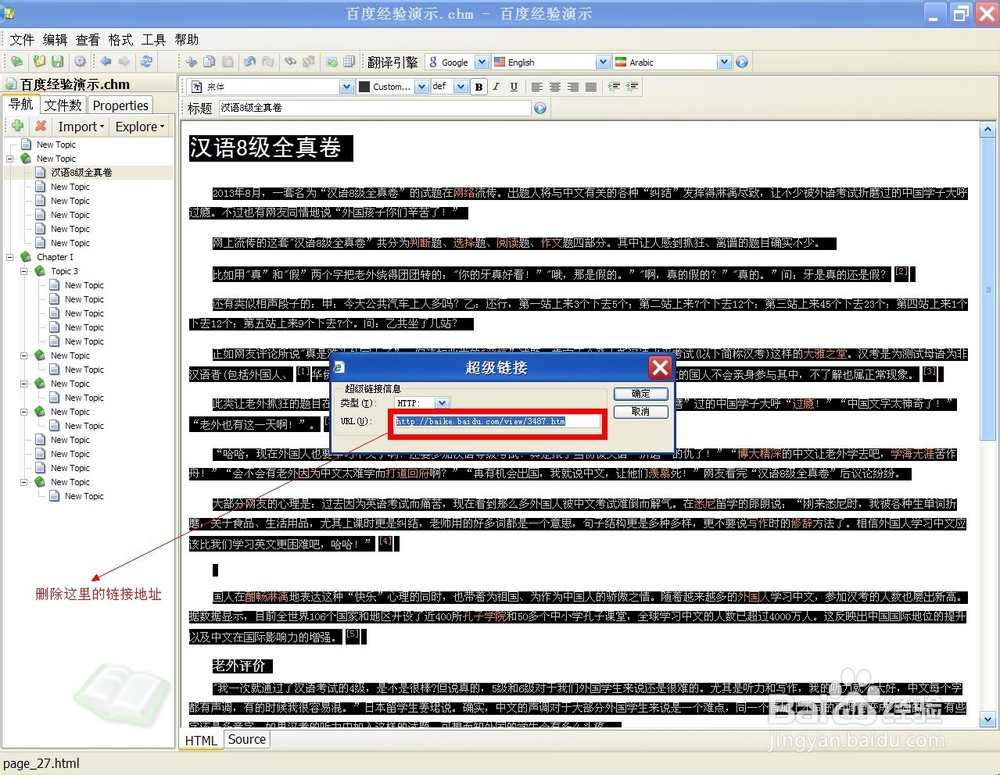
Task: Click the remove link icon
Action: point(309,62)
